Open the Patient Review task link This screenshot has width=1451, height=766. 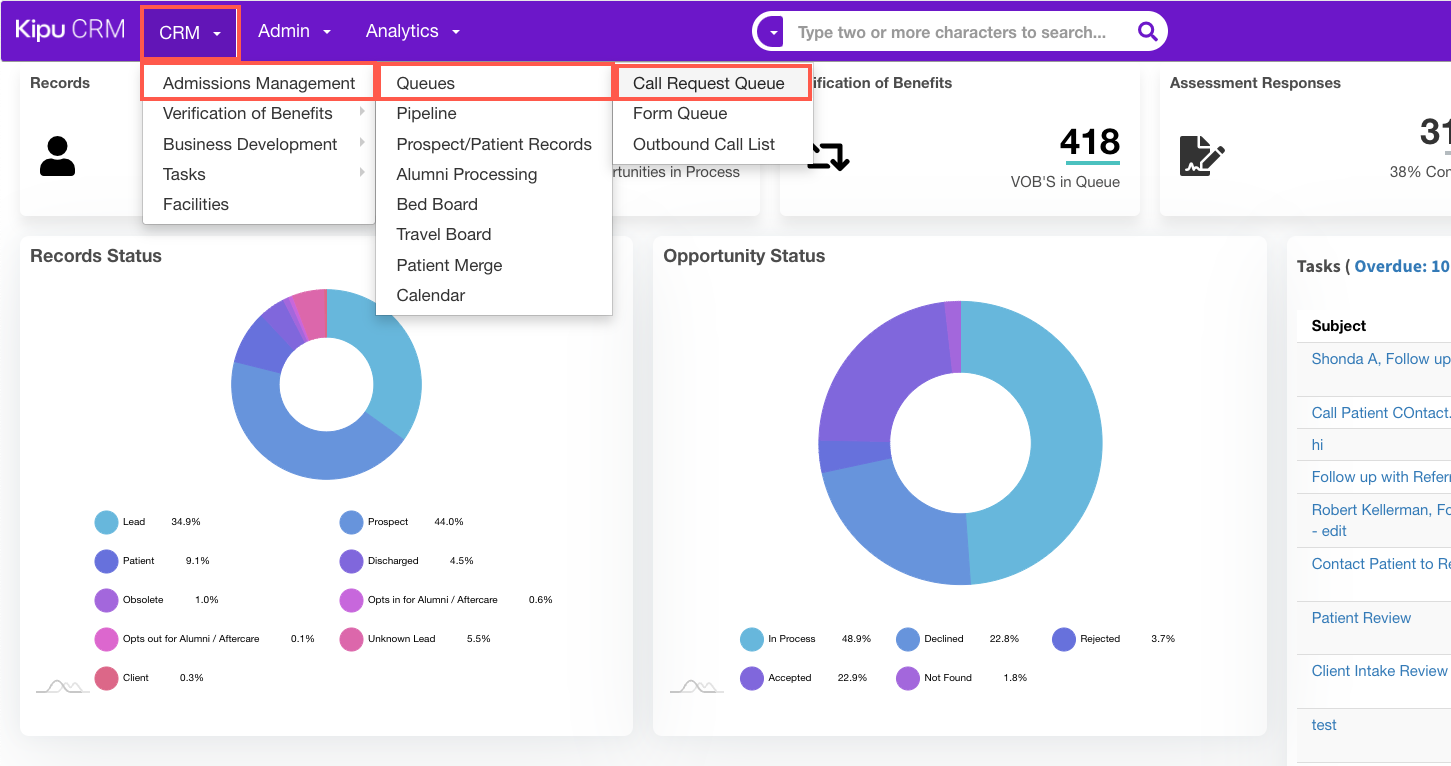tap(1360, 618)
